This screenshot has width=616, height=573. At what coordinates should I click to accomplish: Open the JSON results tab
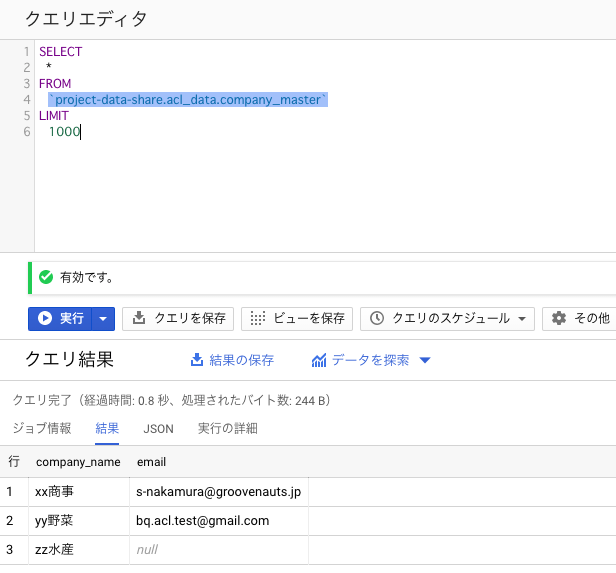click(158, 428)
